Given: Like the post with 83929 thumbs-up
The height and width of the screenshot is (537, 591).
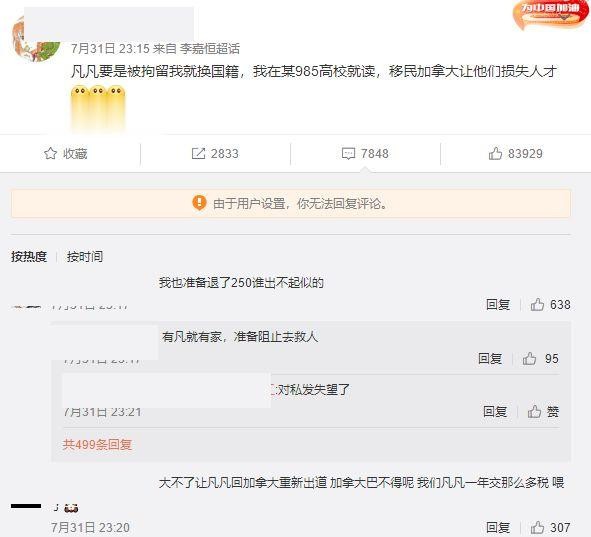Looking at the screenshot, I should point(495,153).
